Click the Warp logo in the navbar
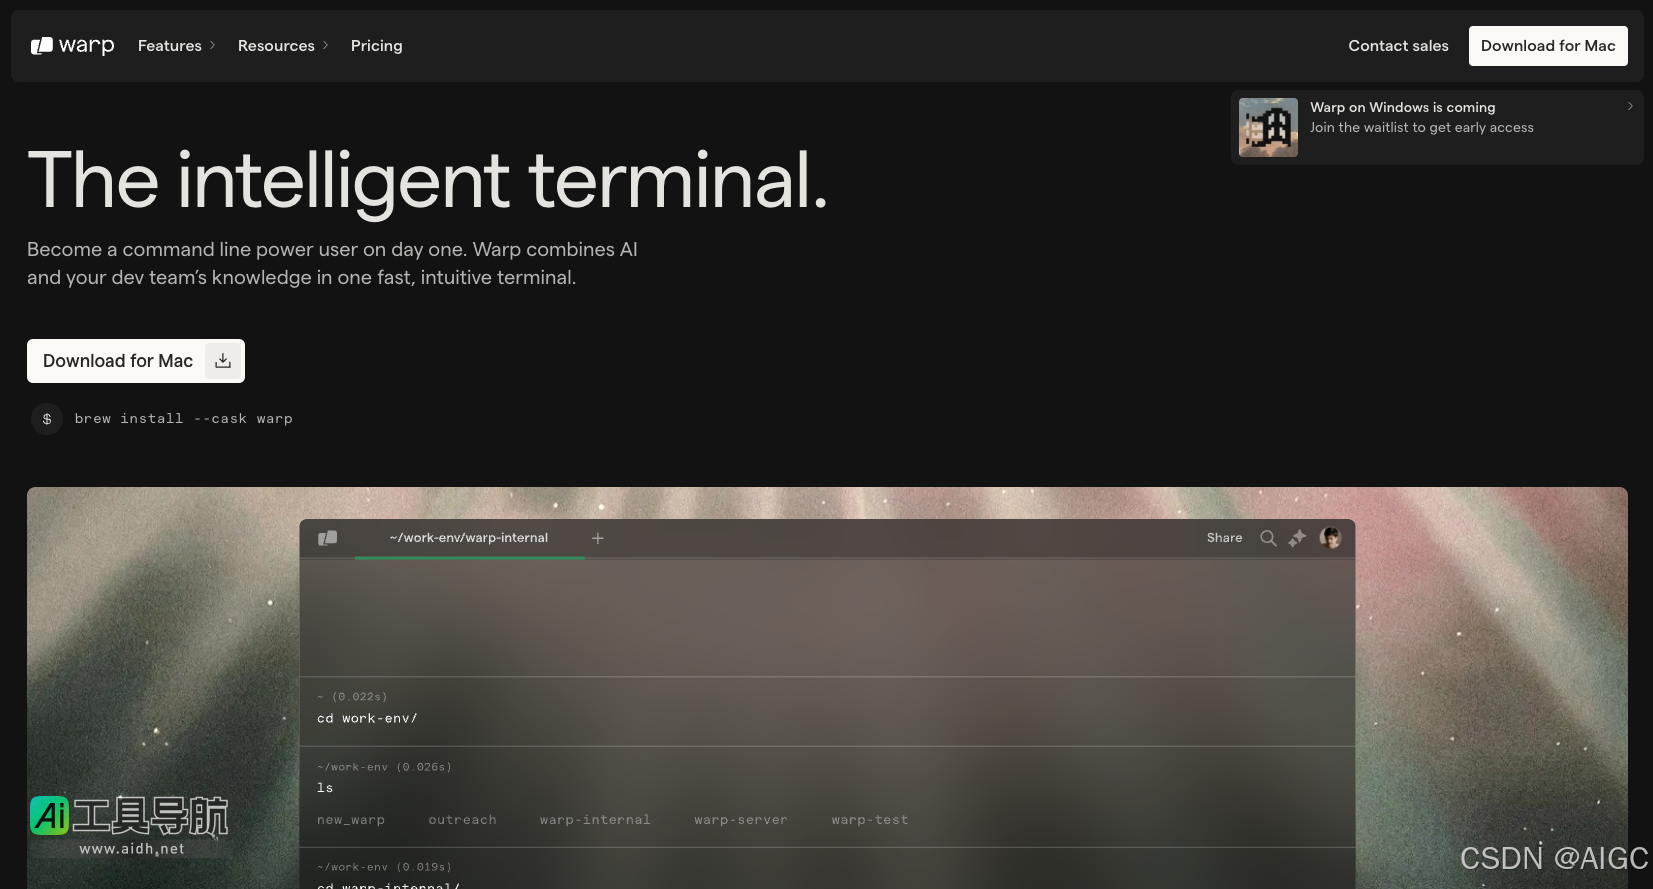The image size is (1653, 889). pos(72,46)
